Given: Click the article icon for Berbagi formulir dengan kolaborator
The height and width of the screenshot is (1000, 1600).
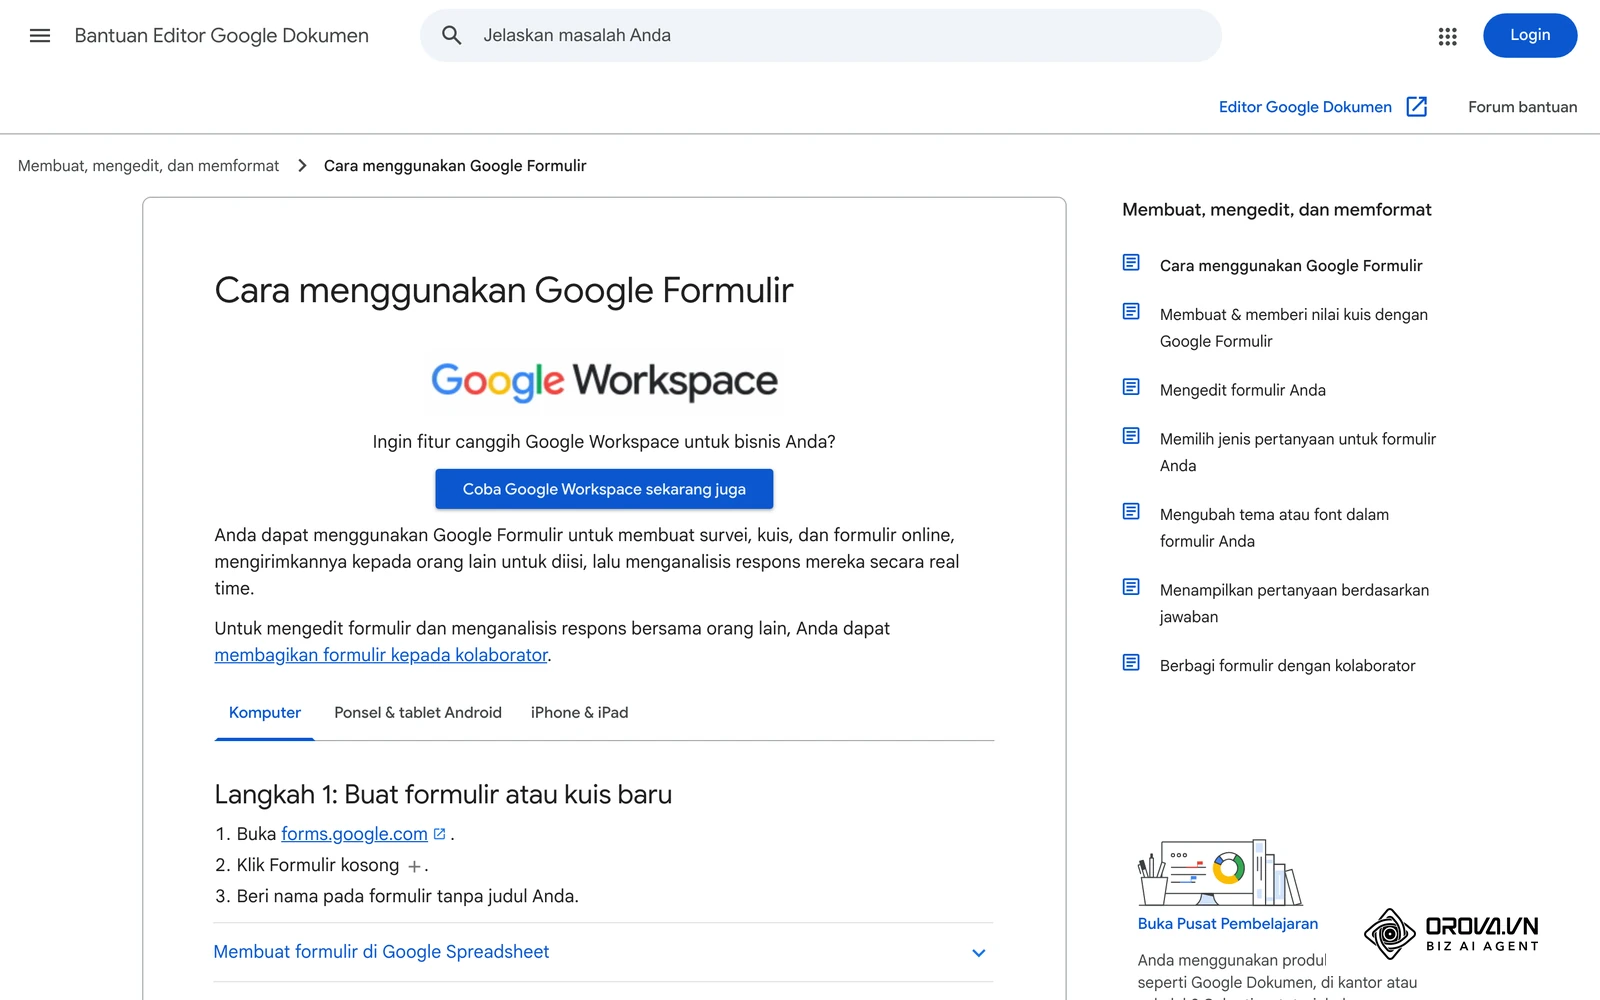Looking at the screenshot, I should (x=1131, y=663).
